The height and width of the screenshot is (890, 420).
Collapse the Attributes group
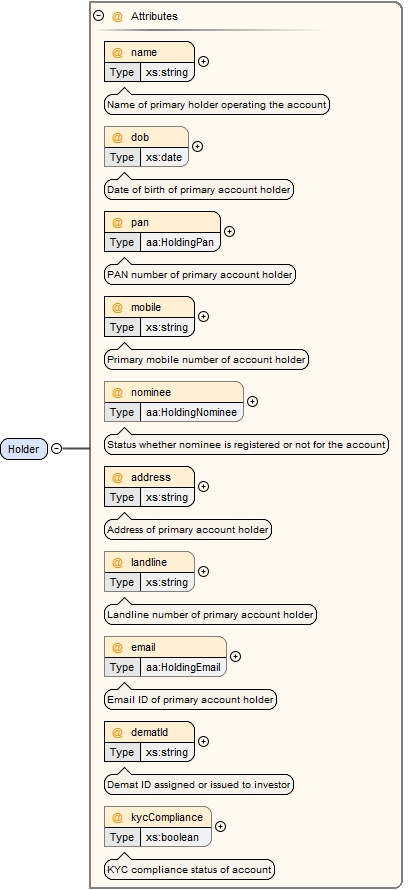(x=99, y=16)
